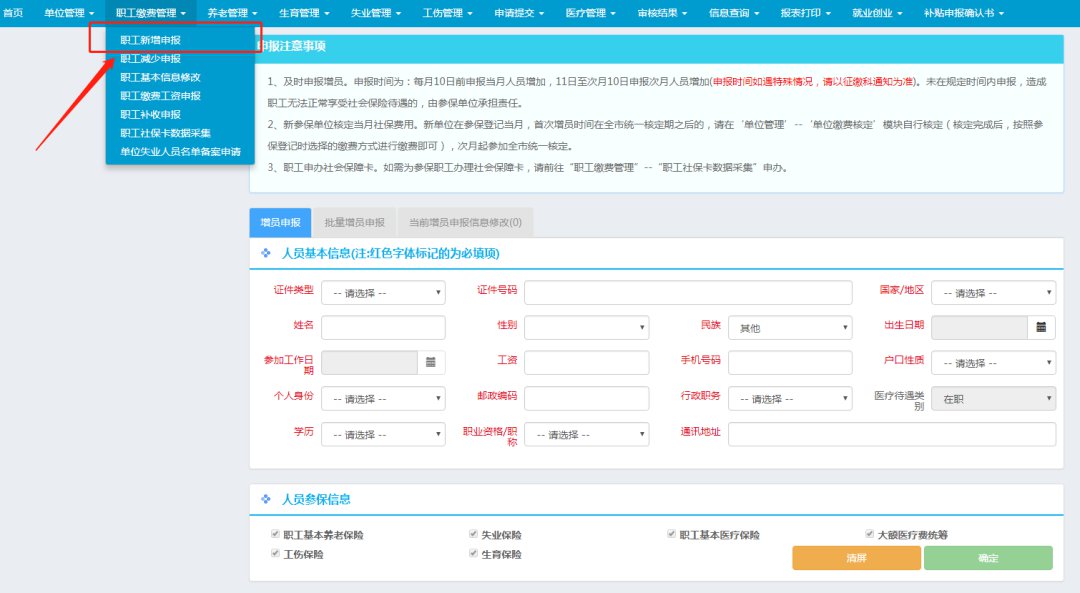Click into the 证件号码 input field
Screen dimensions: 1080x593
pos(688,292)
